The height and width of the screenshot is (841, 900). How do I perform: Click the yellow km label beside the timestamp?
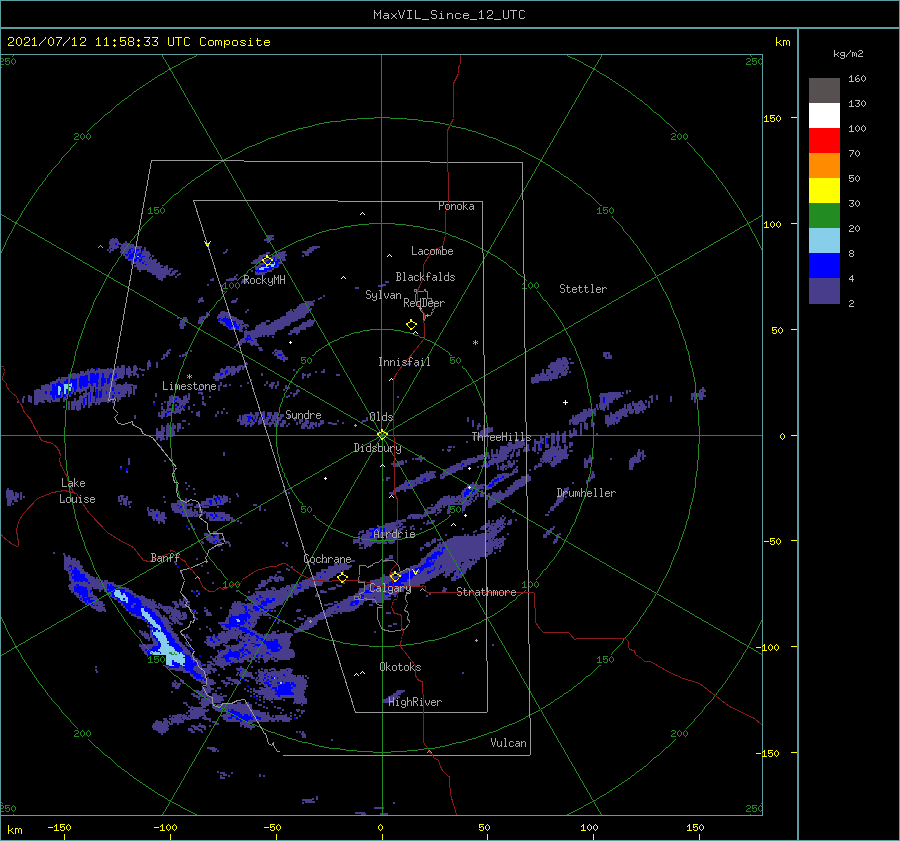[783, 42]
